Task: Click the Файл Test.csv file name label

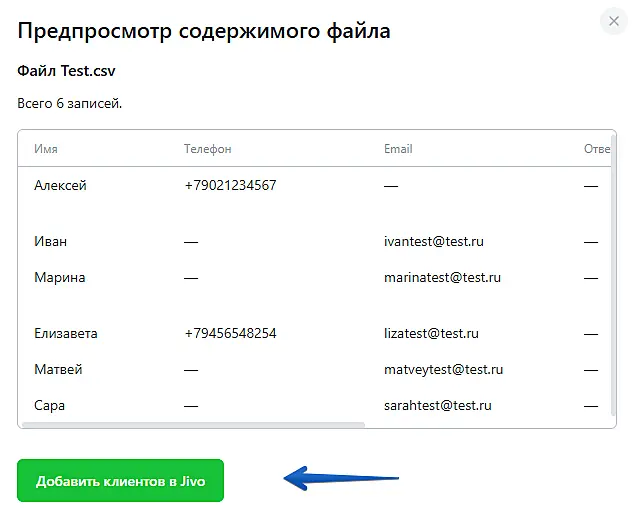Action: [x=67, y=72]
